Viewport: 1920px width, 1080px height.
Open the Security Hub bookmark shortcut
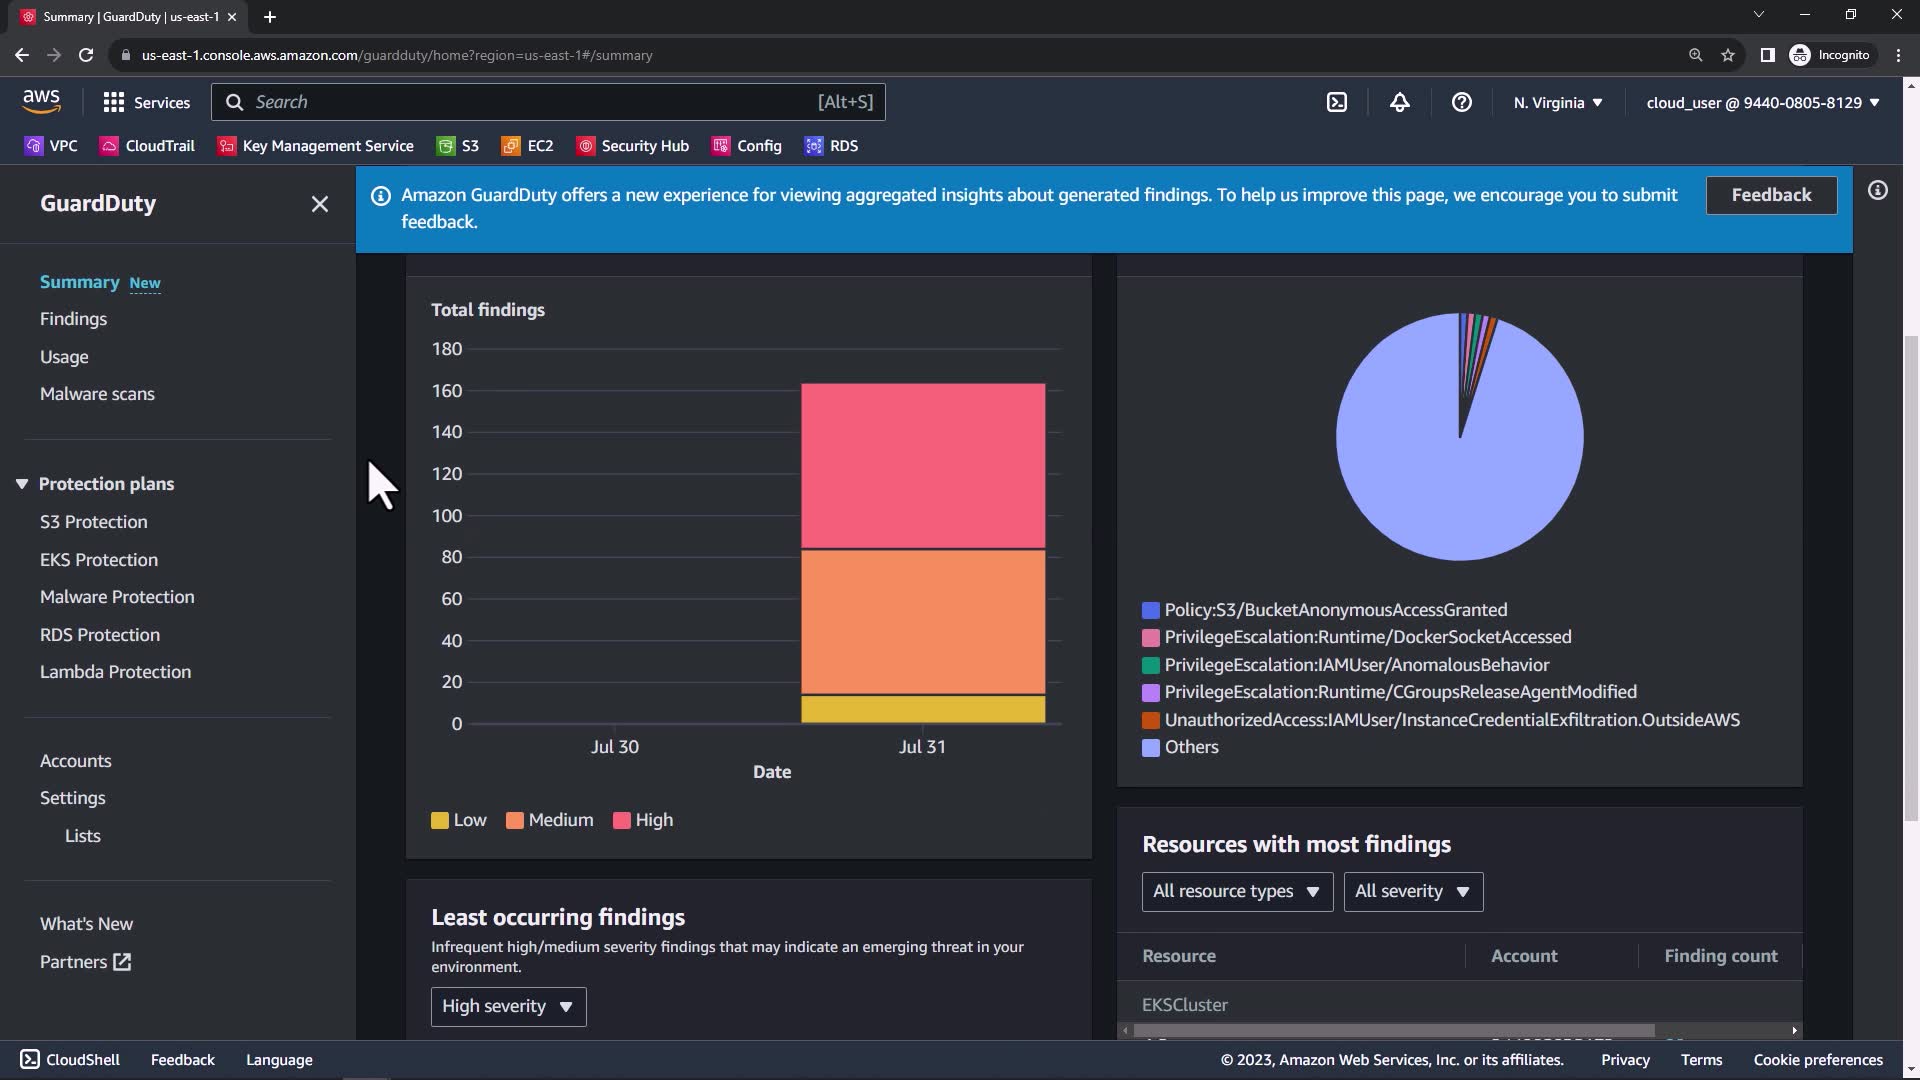pyautogui.click(x=632, y=146)
